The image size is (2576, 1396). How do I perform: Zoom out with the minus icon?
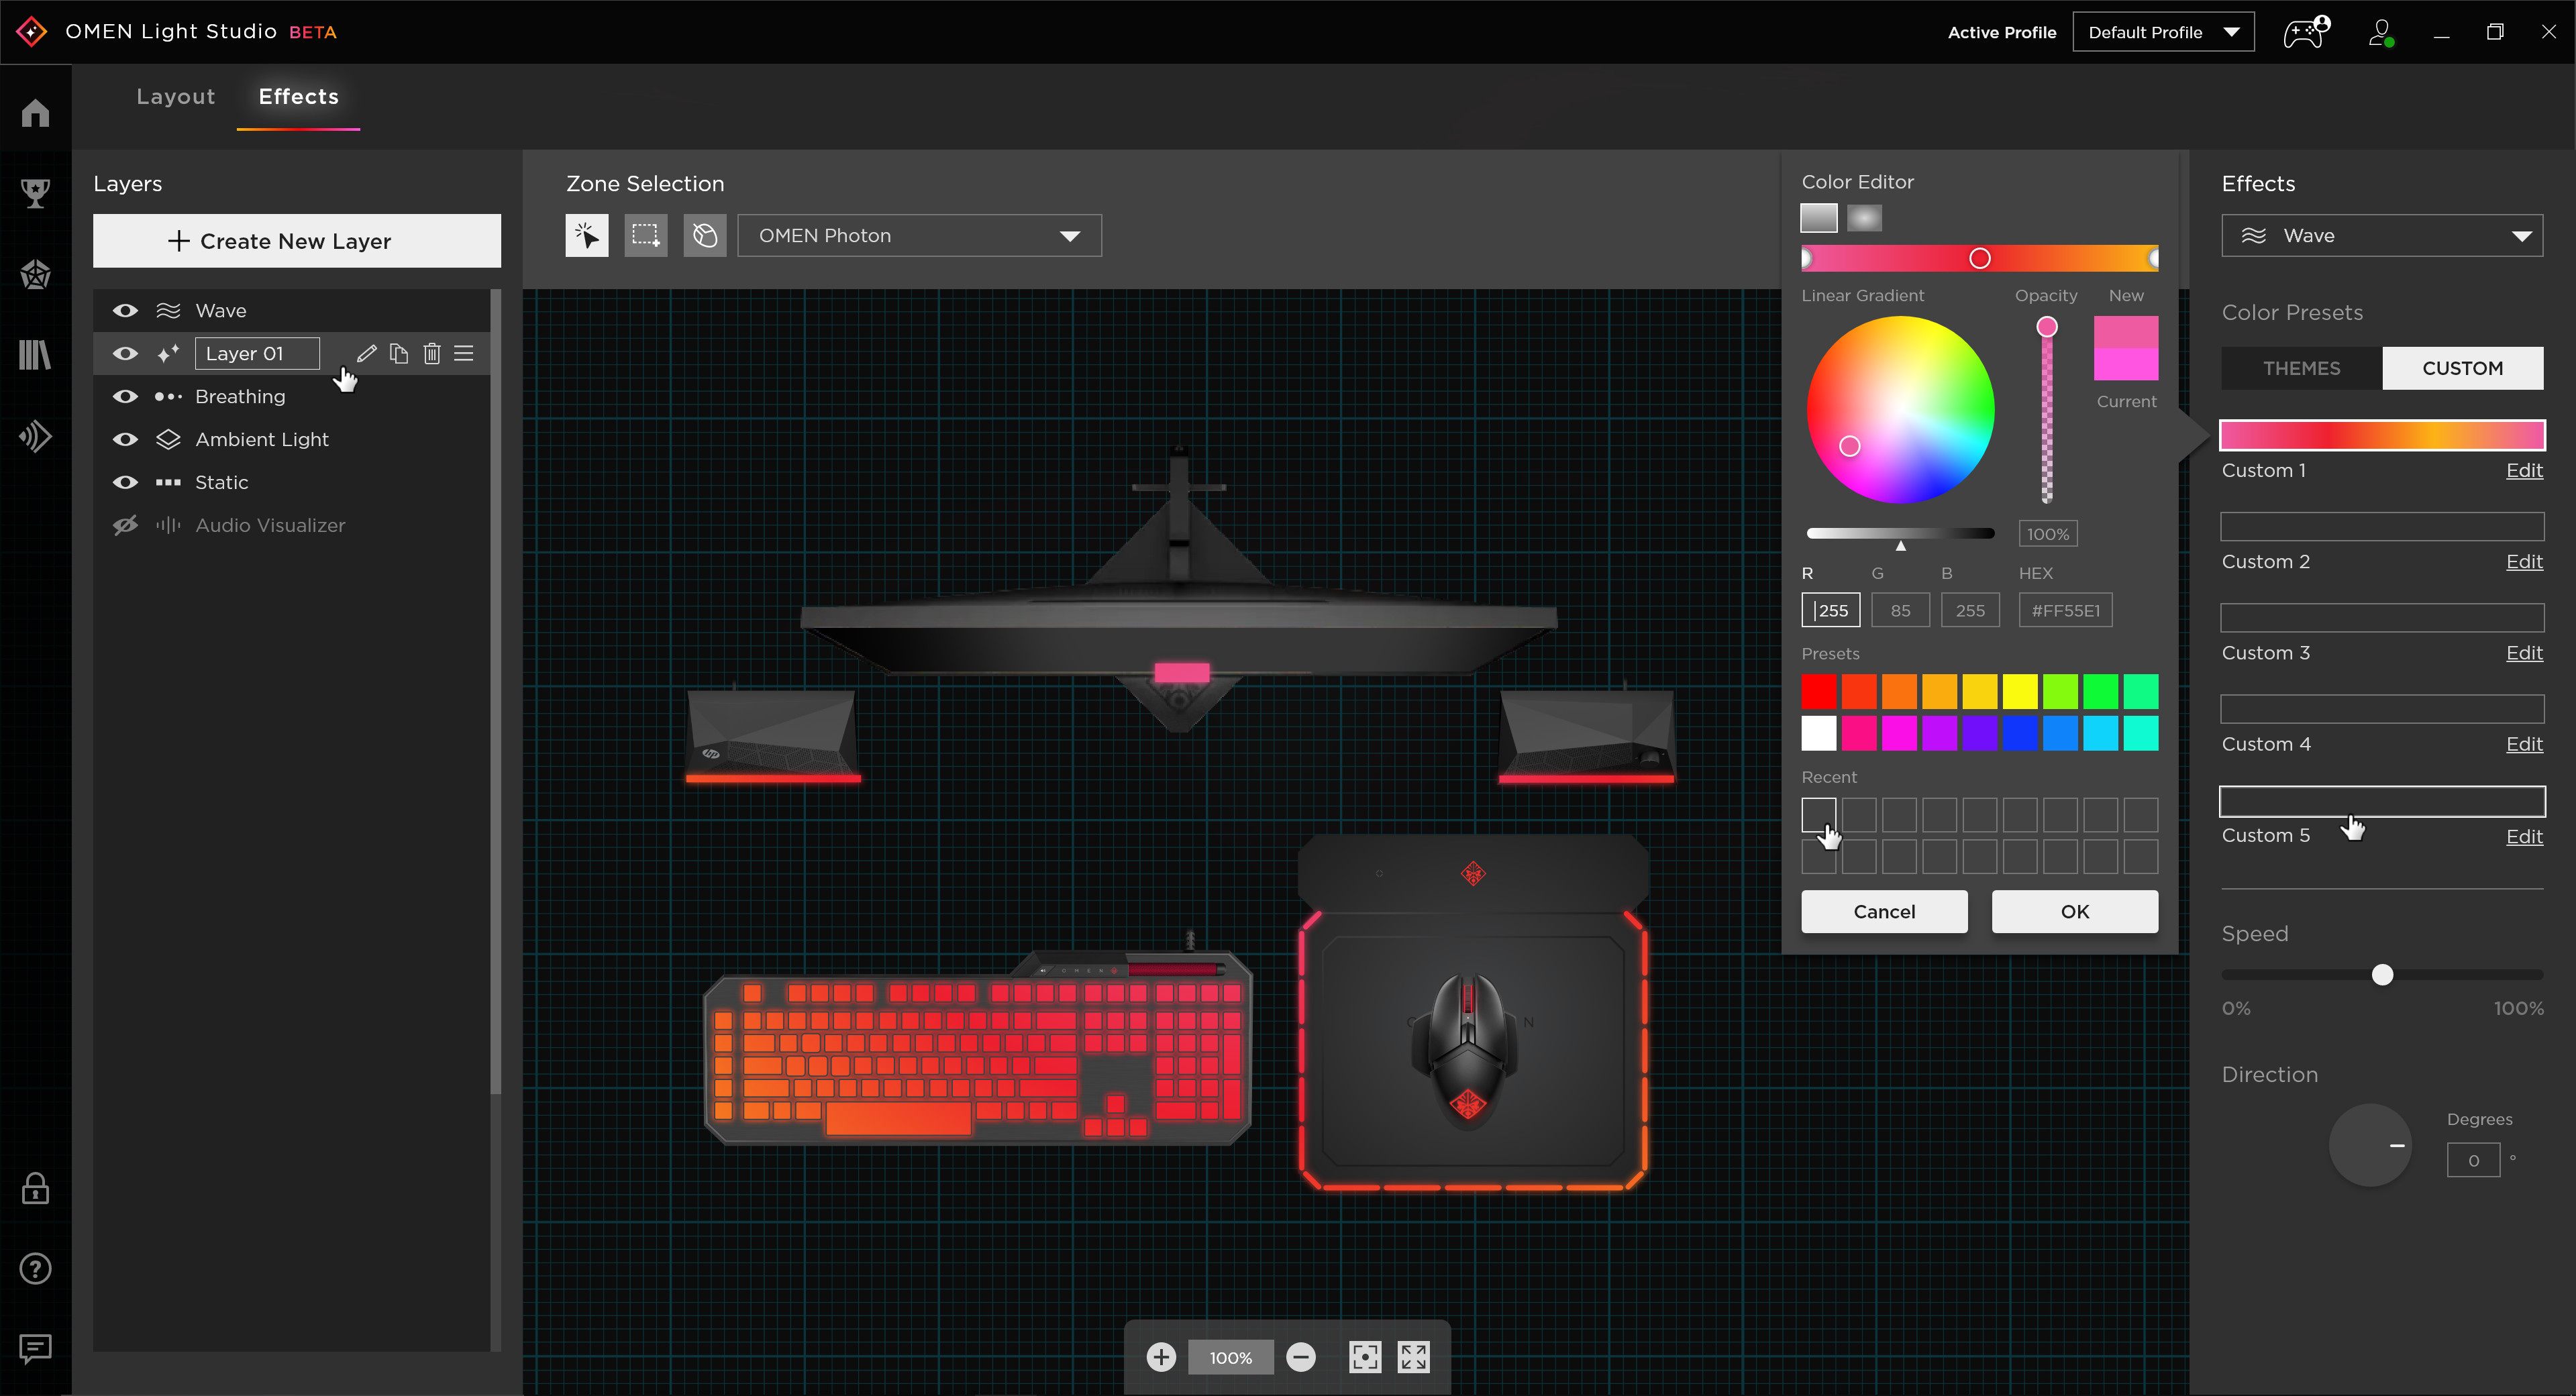pos(1301,1357)
